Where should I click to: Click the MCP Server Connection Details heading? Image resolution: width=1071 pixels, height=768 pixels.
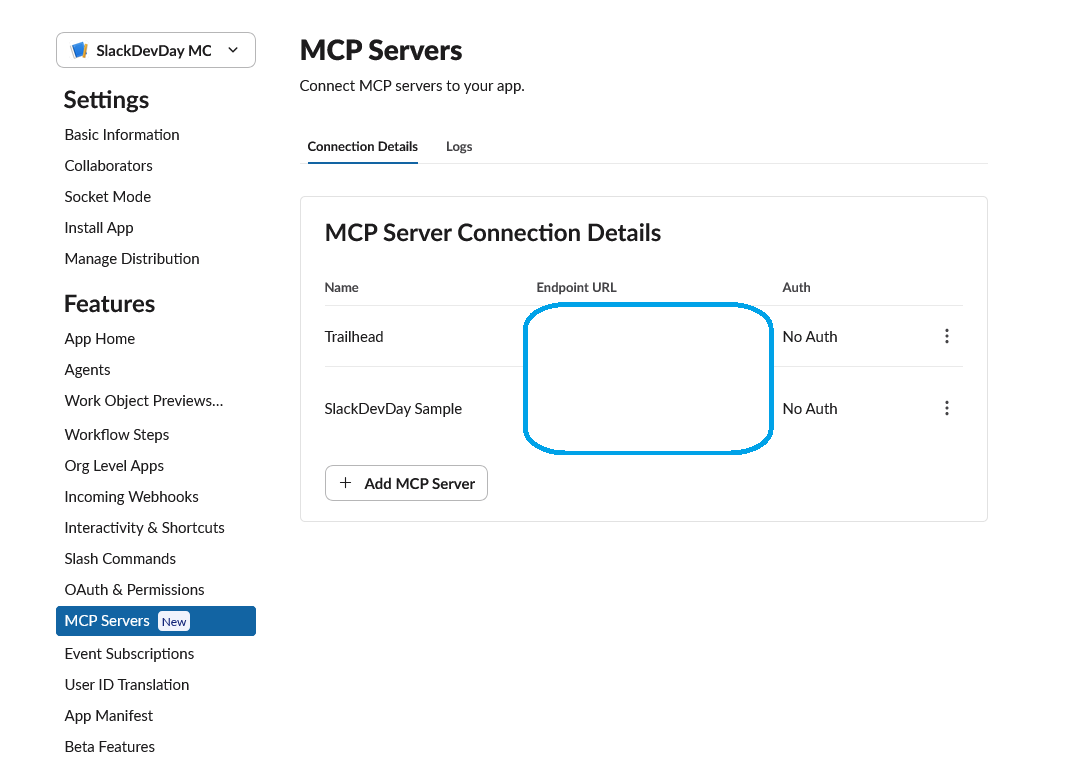pos(493,233)
